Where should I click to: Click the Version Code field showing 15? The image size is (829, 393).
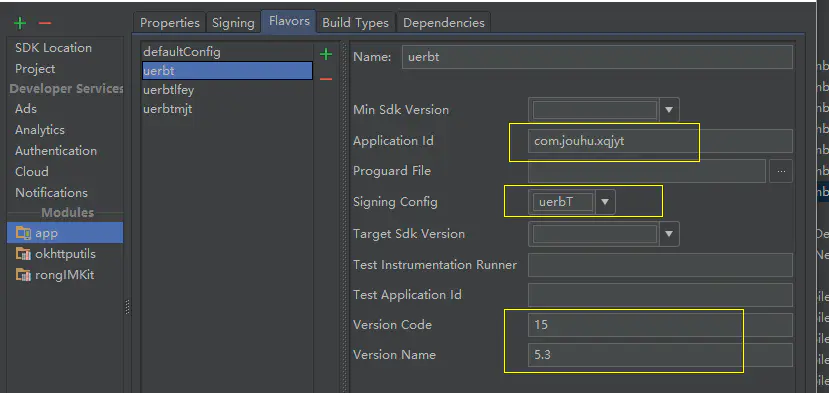[660, 325]
